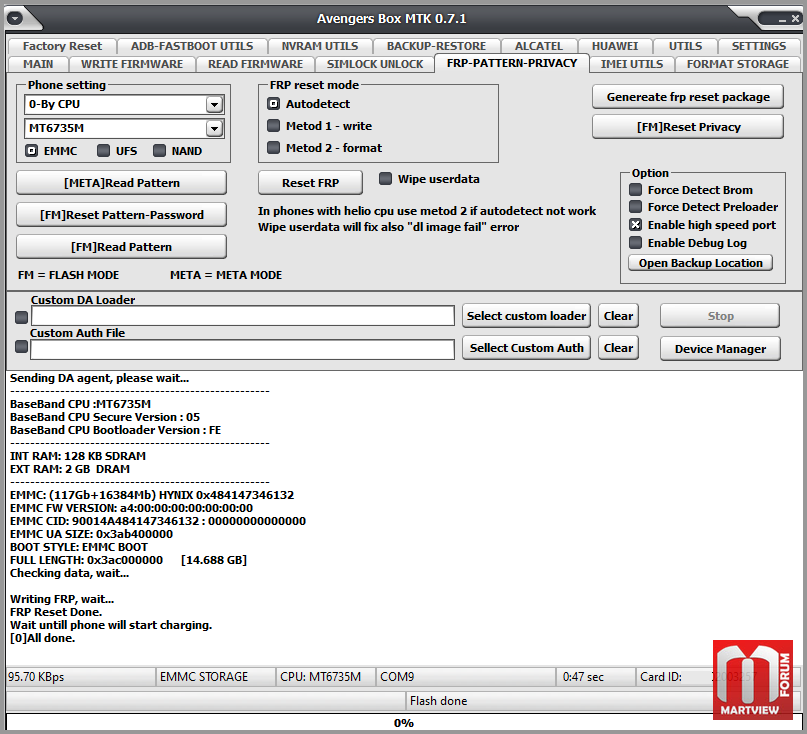Click the 'EXT RAM: 2 GB DRAM' log line
This screenshot has height=734, width=807.
click(70, 469)
